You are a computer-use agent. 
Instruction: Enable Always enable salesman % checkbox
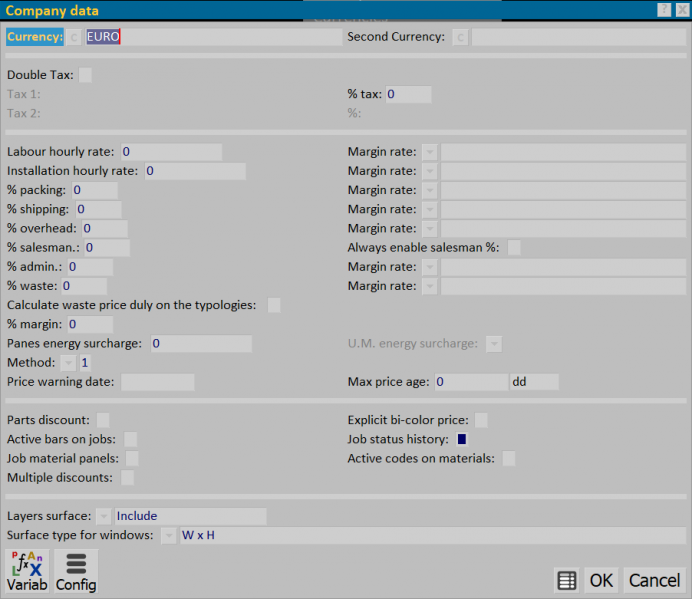514,248
